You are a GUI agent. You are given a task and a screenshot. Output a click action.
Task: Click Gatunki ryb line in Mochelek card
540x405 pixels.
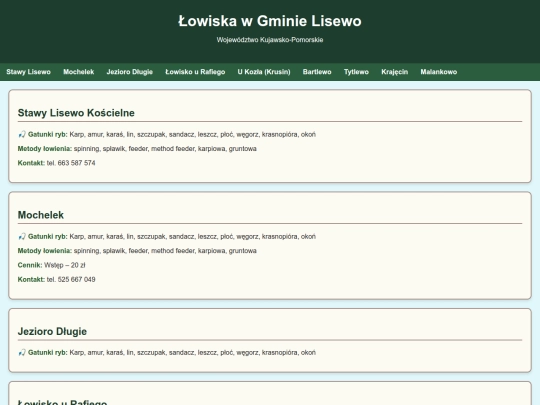click(167, 237)
